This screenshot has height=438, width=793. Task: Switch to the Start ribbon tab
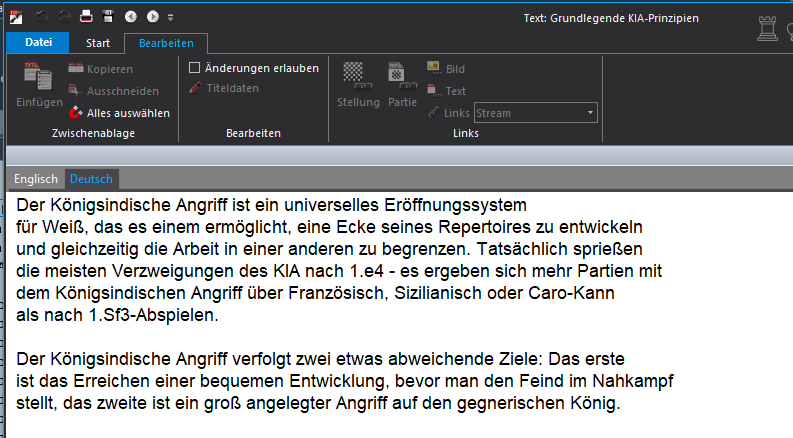pos(97,42)
